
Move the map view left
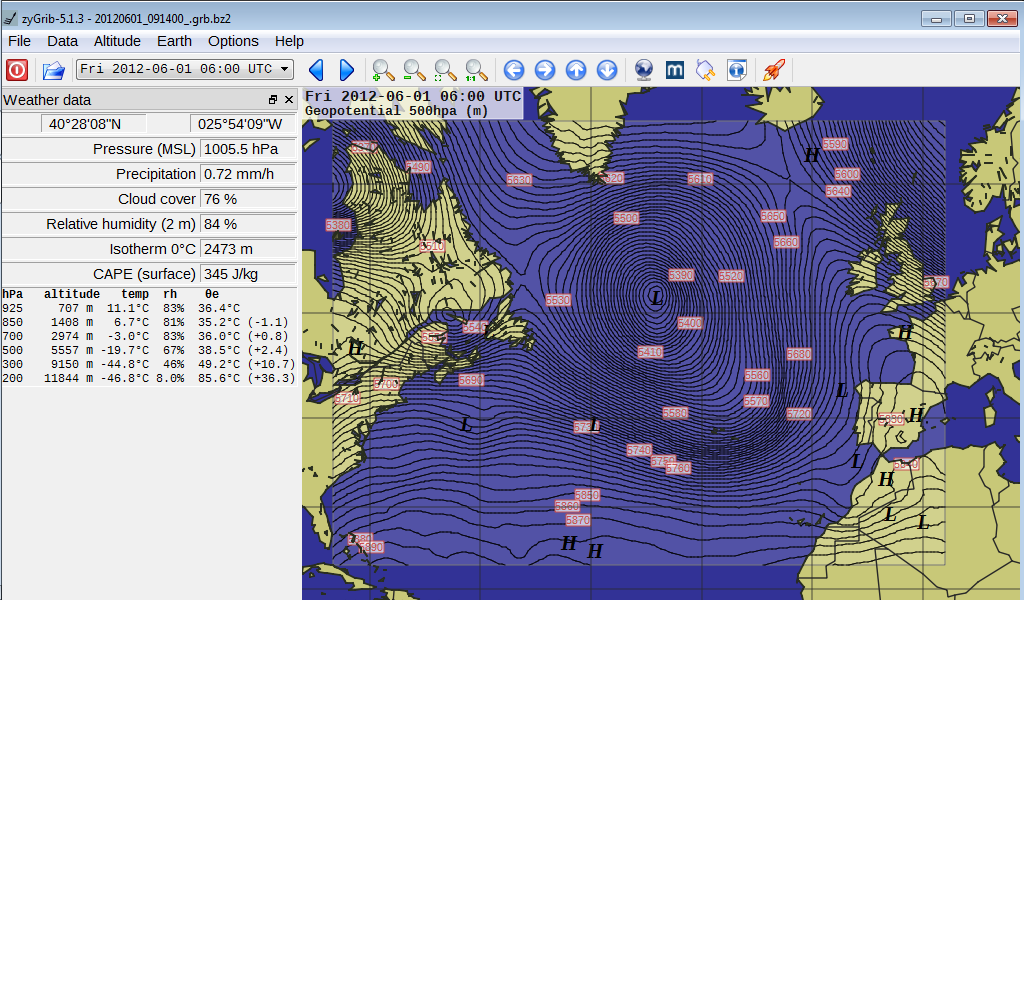pos(514,70)
